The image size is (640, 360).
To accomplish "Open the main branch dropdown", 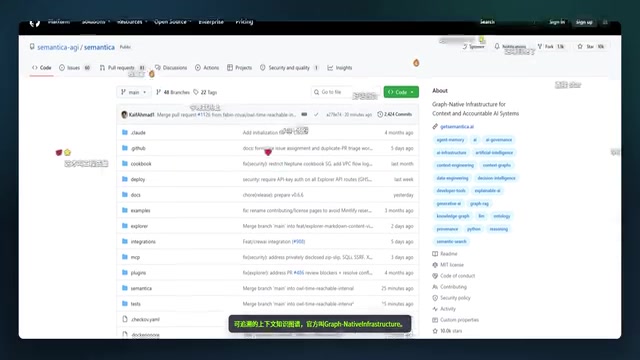I will pyautogui.click(x=133, y=92).
